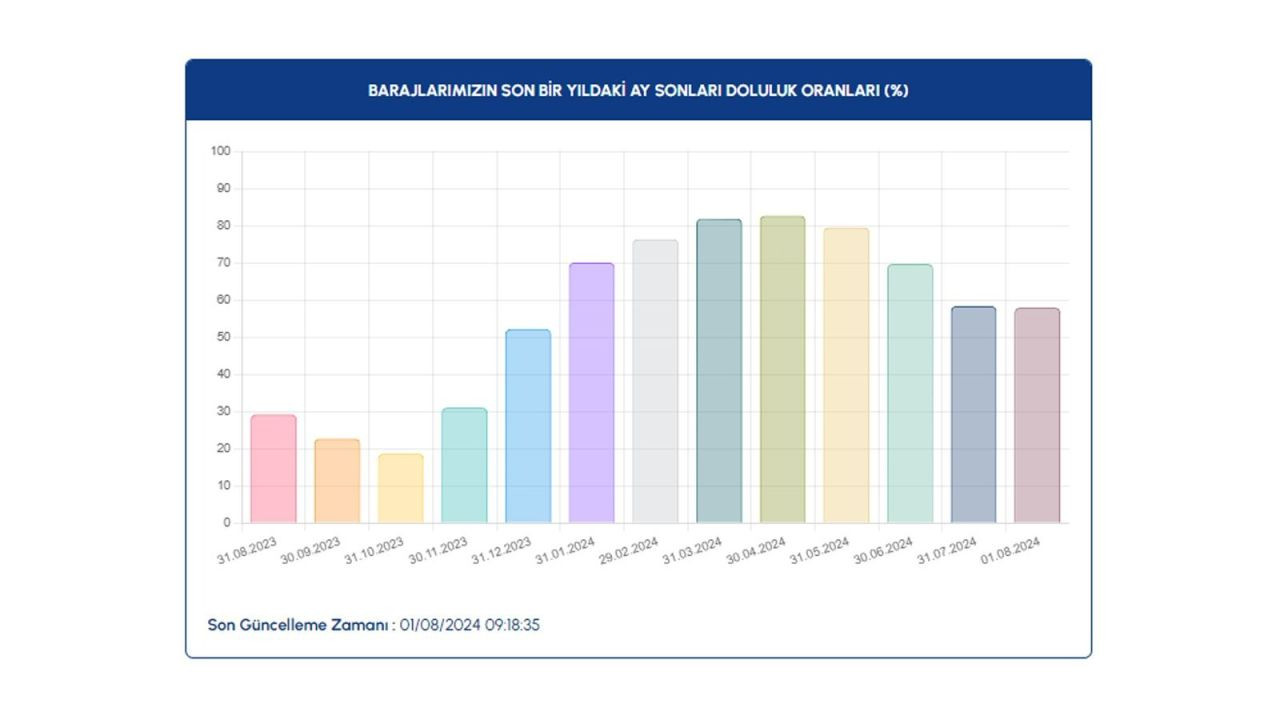This screenshot has width=1280, height=720.
Task: Click the dark teal bar for 31.03.2024
Action: tap(719, 371)
